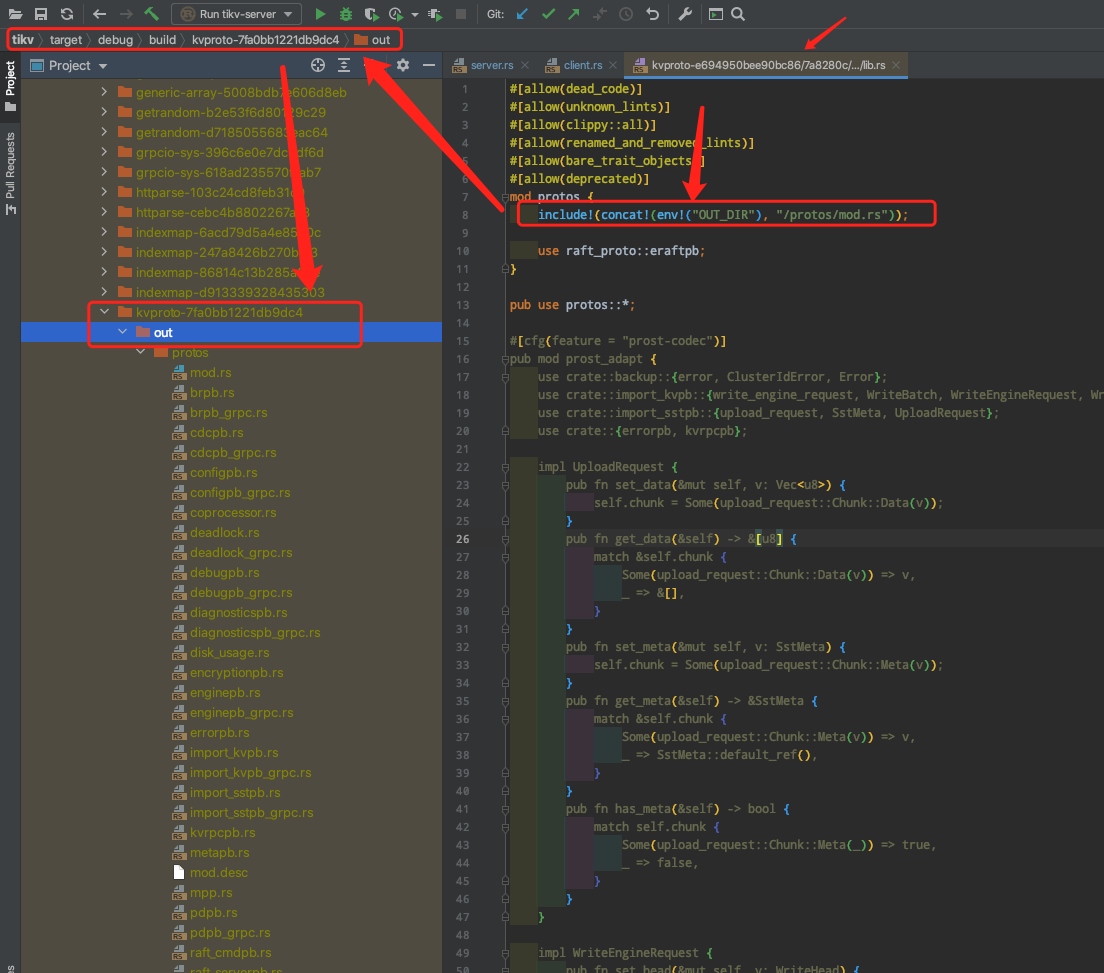The image size is (1104, 973).
Task: Click the Git update project arrow
Action: coord(523,14)
